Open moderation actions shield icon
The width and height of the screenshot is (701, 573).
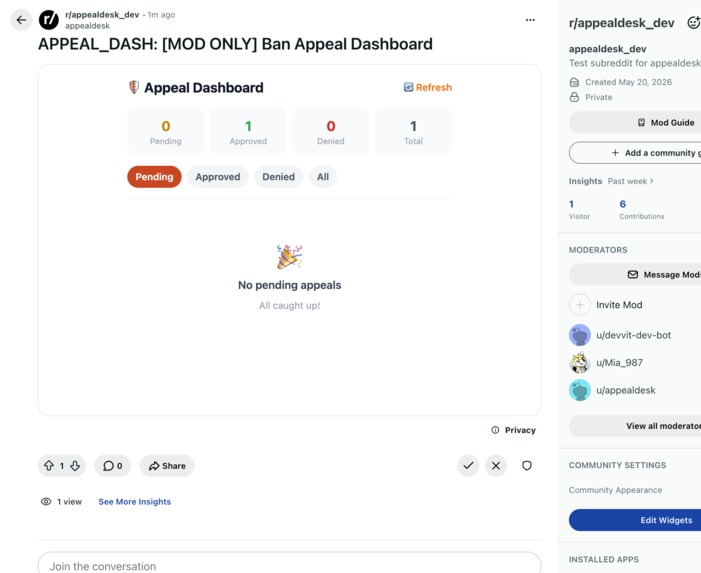[527, 466]
